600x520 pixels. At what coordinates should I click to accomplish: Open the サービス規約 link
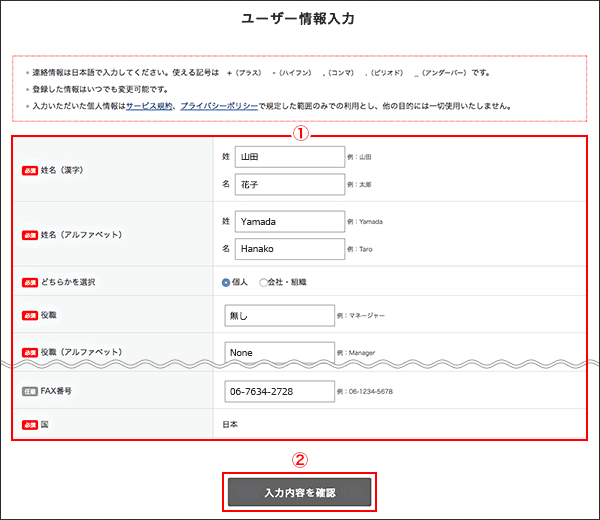(x=150, y=106)
